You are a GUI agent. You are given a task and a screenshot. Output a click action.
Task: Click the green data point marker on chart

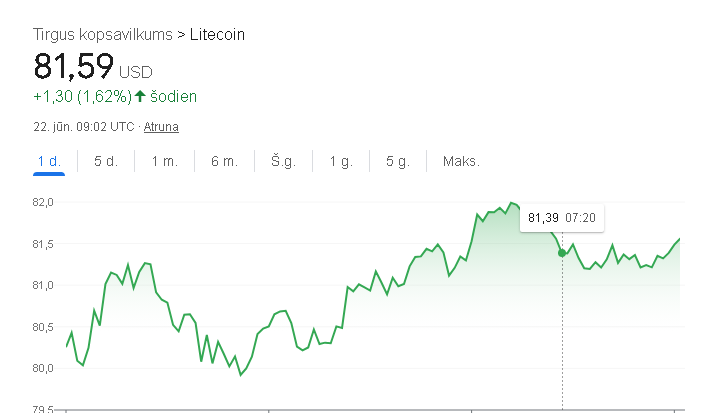click(x=562, y=253)
